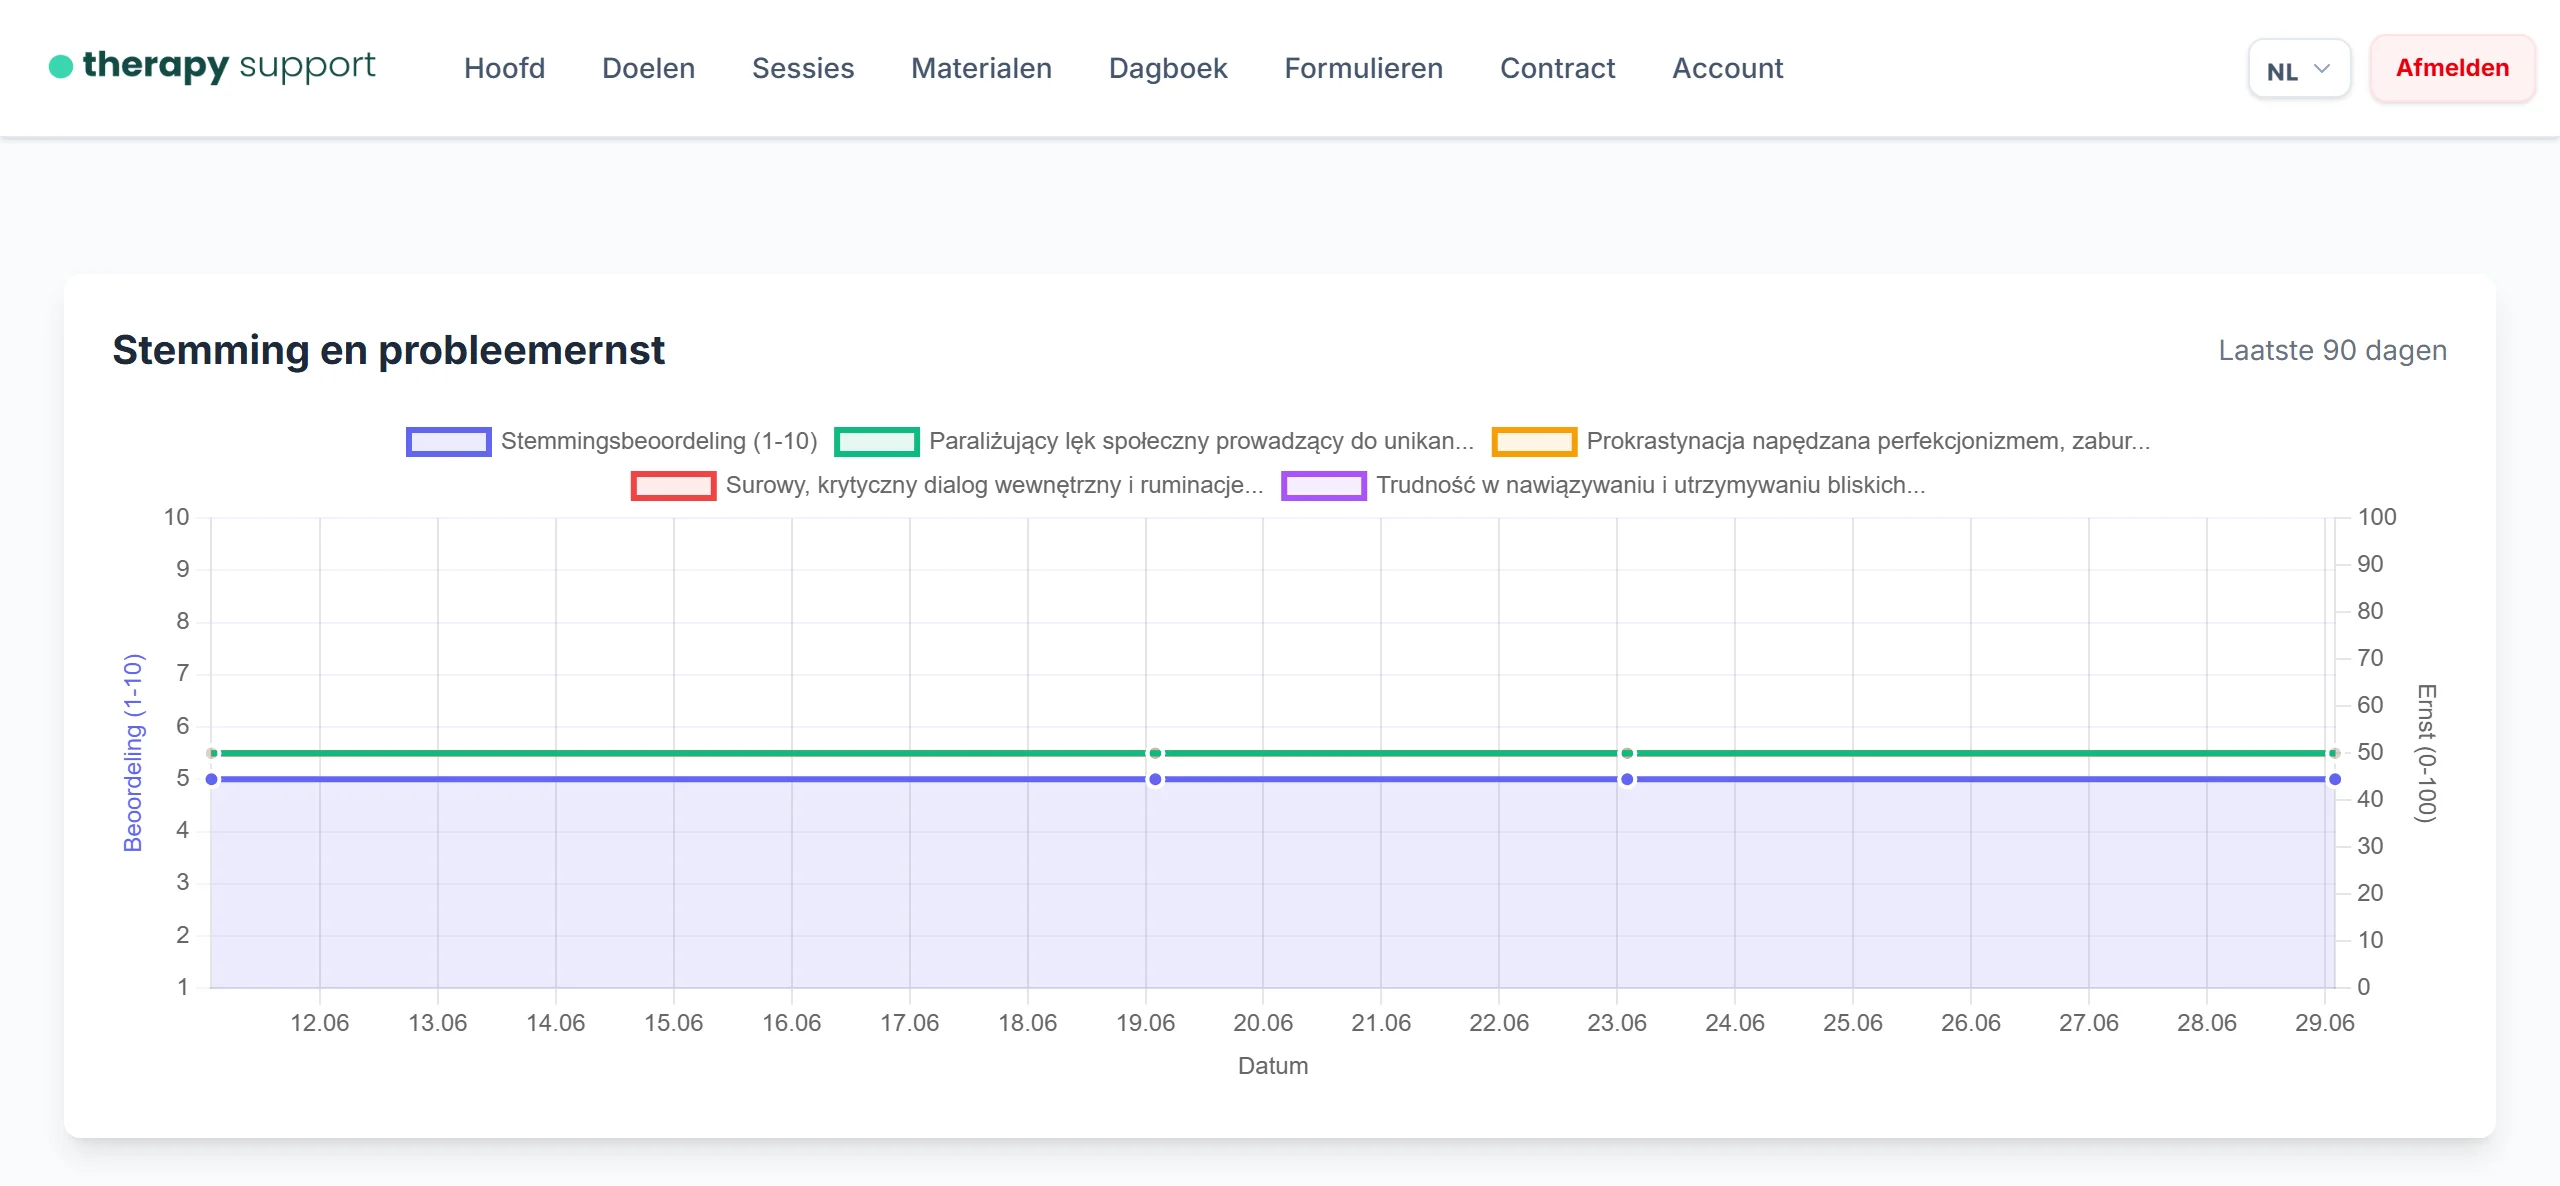2560x1186 pixels.
Task: Click the therapy support logo
Action: [212, 66]
